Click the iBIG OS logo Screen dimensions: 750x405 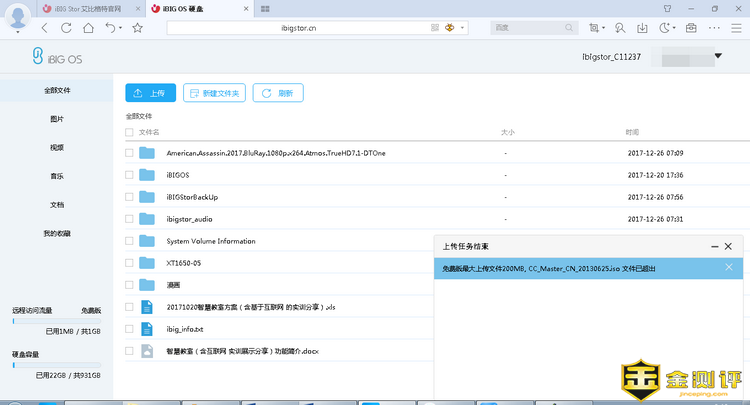(58, 58)
